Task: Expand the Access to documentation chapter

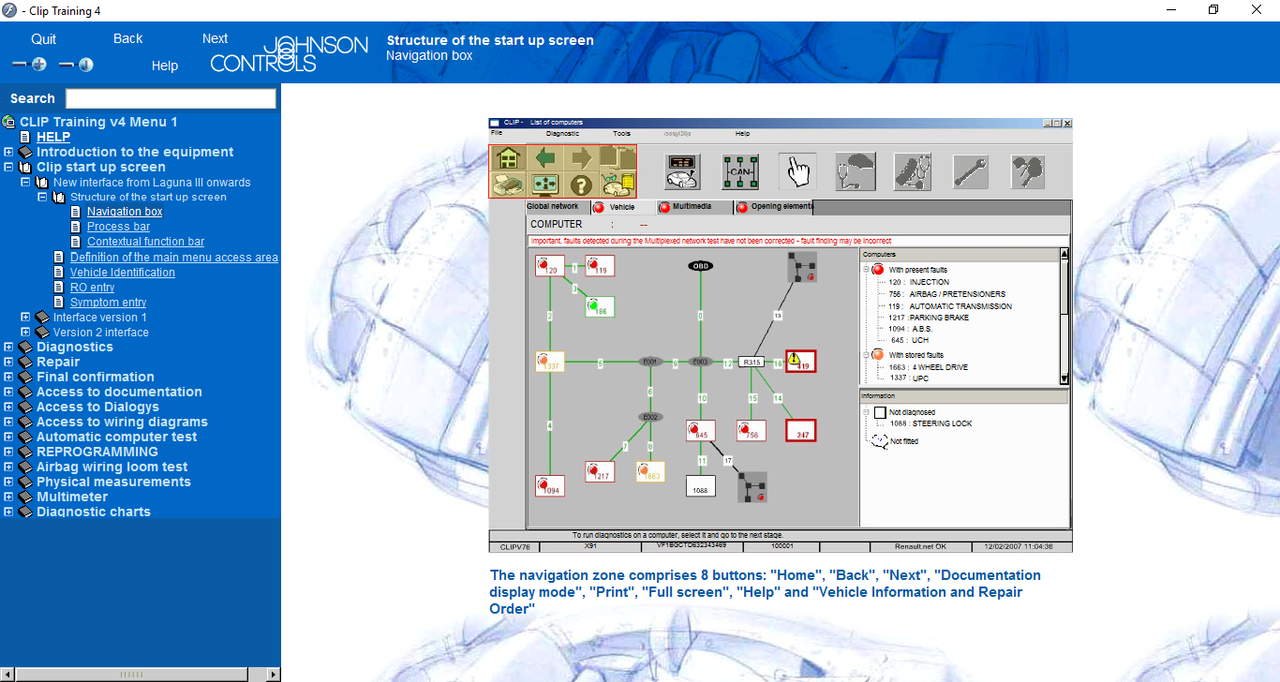Action: tap(9, 392)
